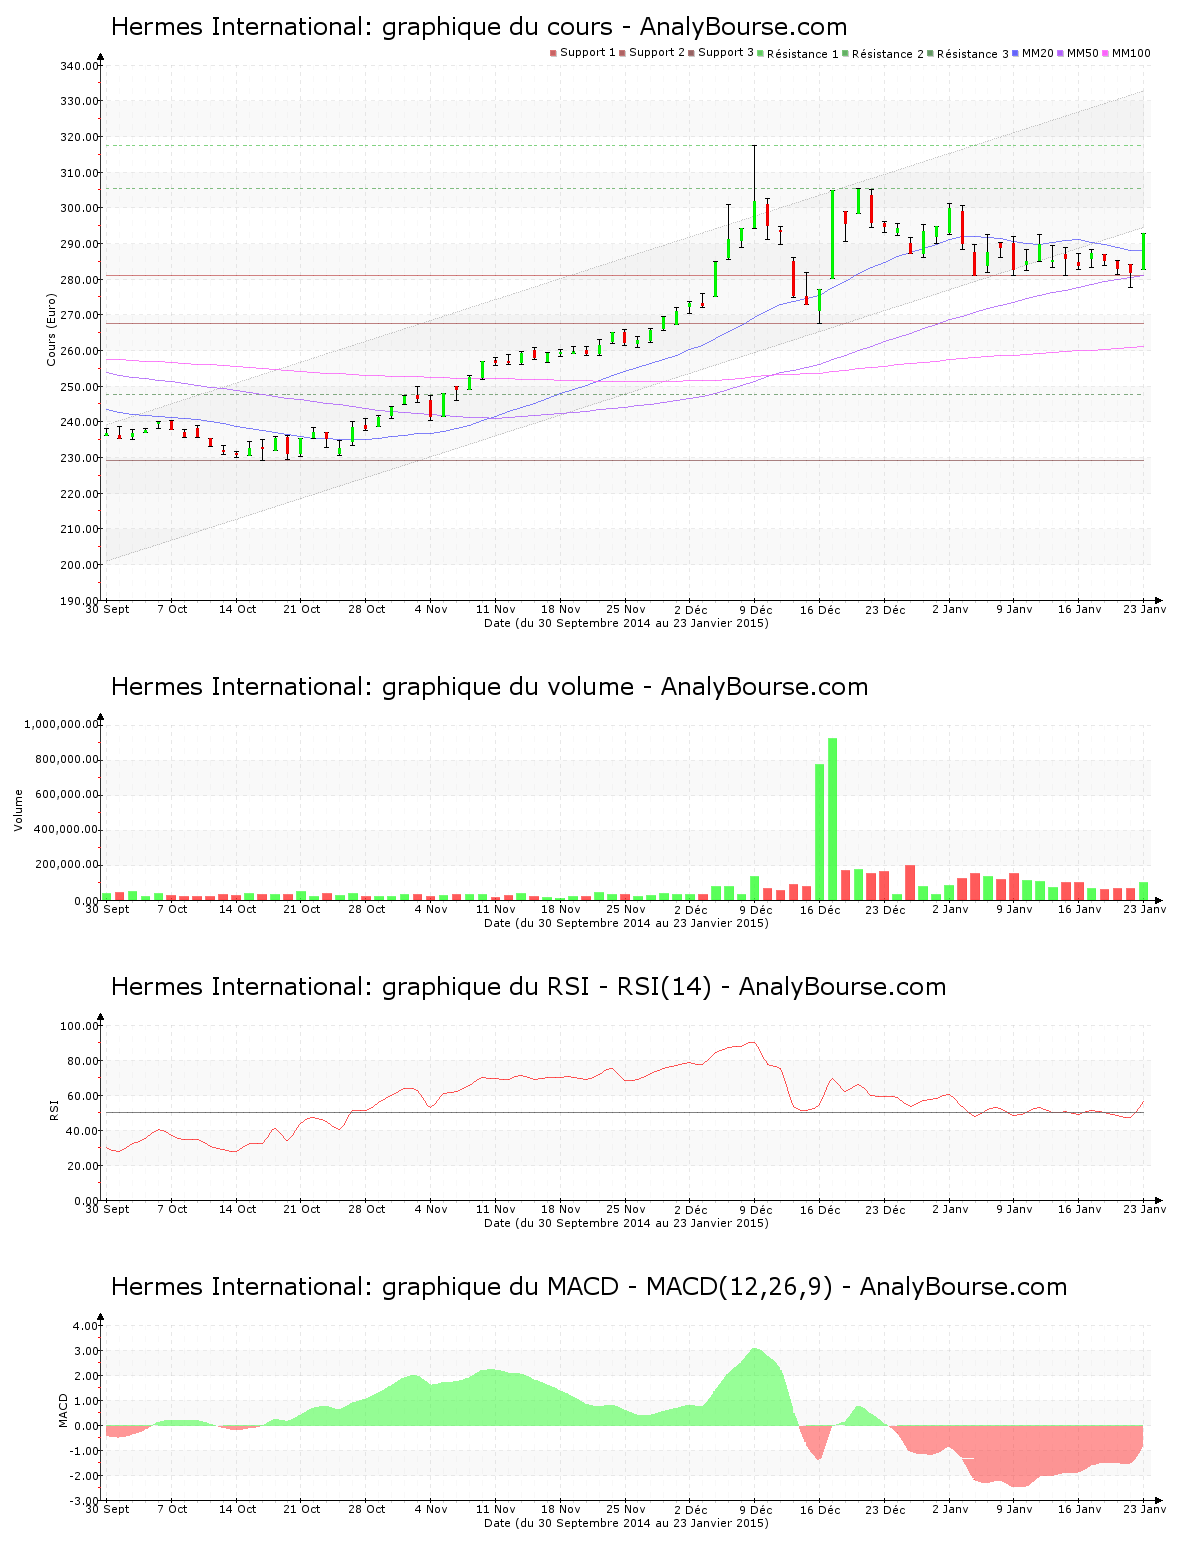Click the 'RSI' vertical axis label
This screenshot has height=1550, width=1200.
point(54,1109)
